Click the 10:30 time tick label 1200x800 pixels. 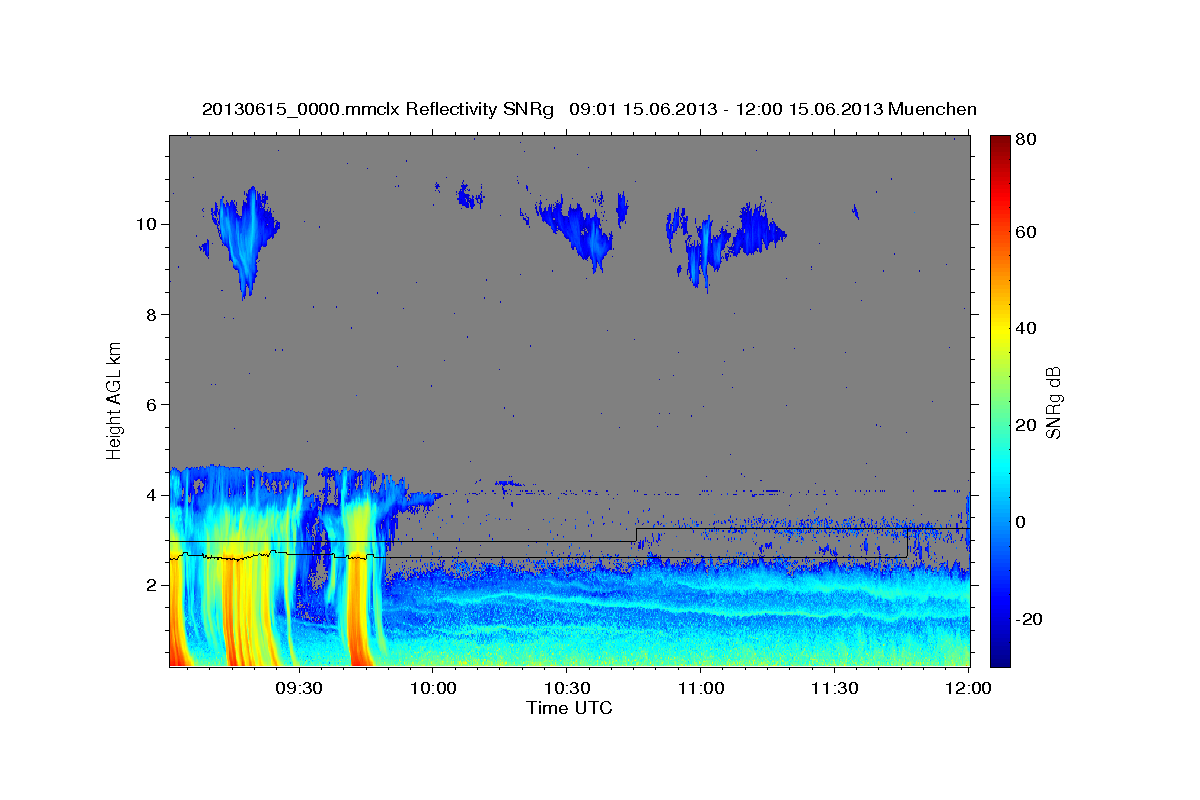(567, 689)
